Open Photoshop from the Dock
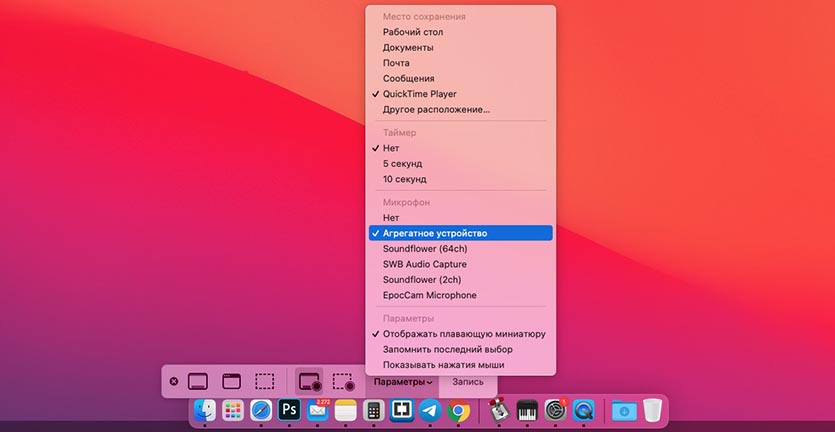Screen dimensions: 835x432 [290, 410]
